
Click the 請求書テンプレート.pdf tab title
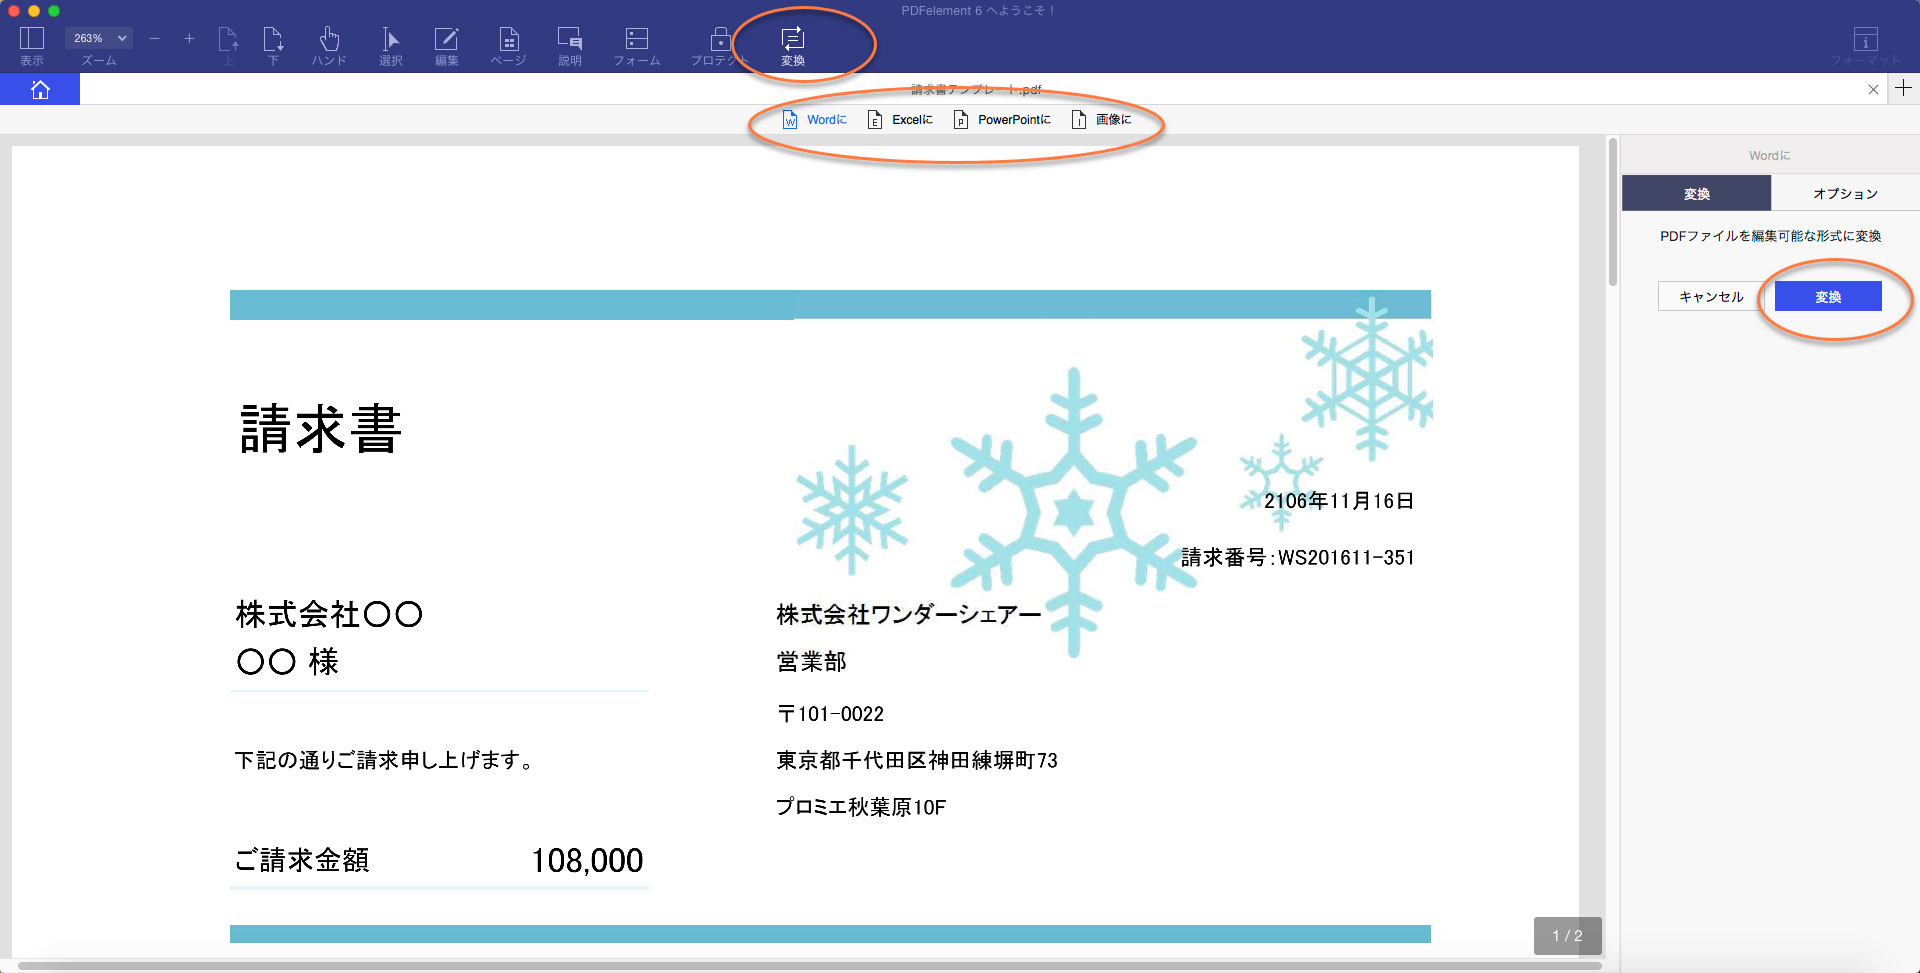tap(976, 89)
